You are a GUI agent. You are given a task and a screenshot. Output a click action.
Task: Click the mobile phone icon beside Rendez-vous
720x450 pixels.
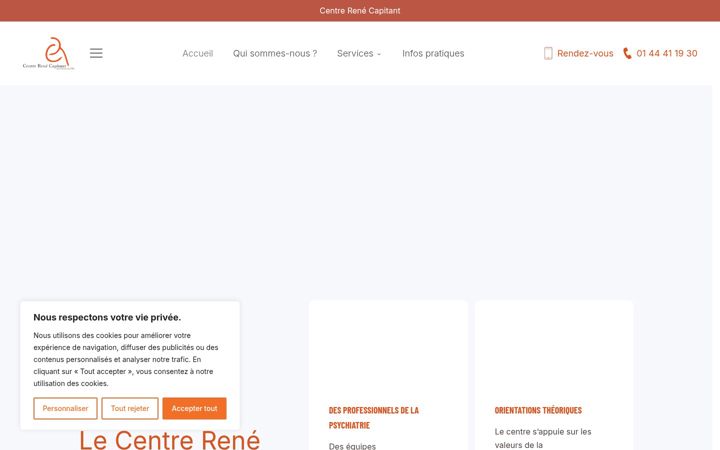548,53
